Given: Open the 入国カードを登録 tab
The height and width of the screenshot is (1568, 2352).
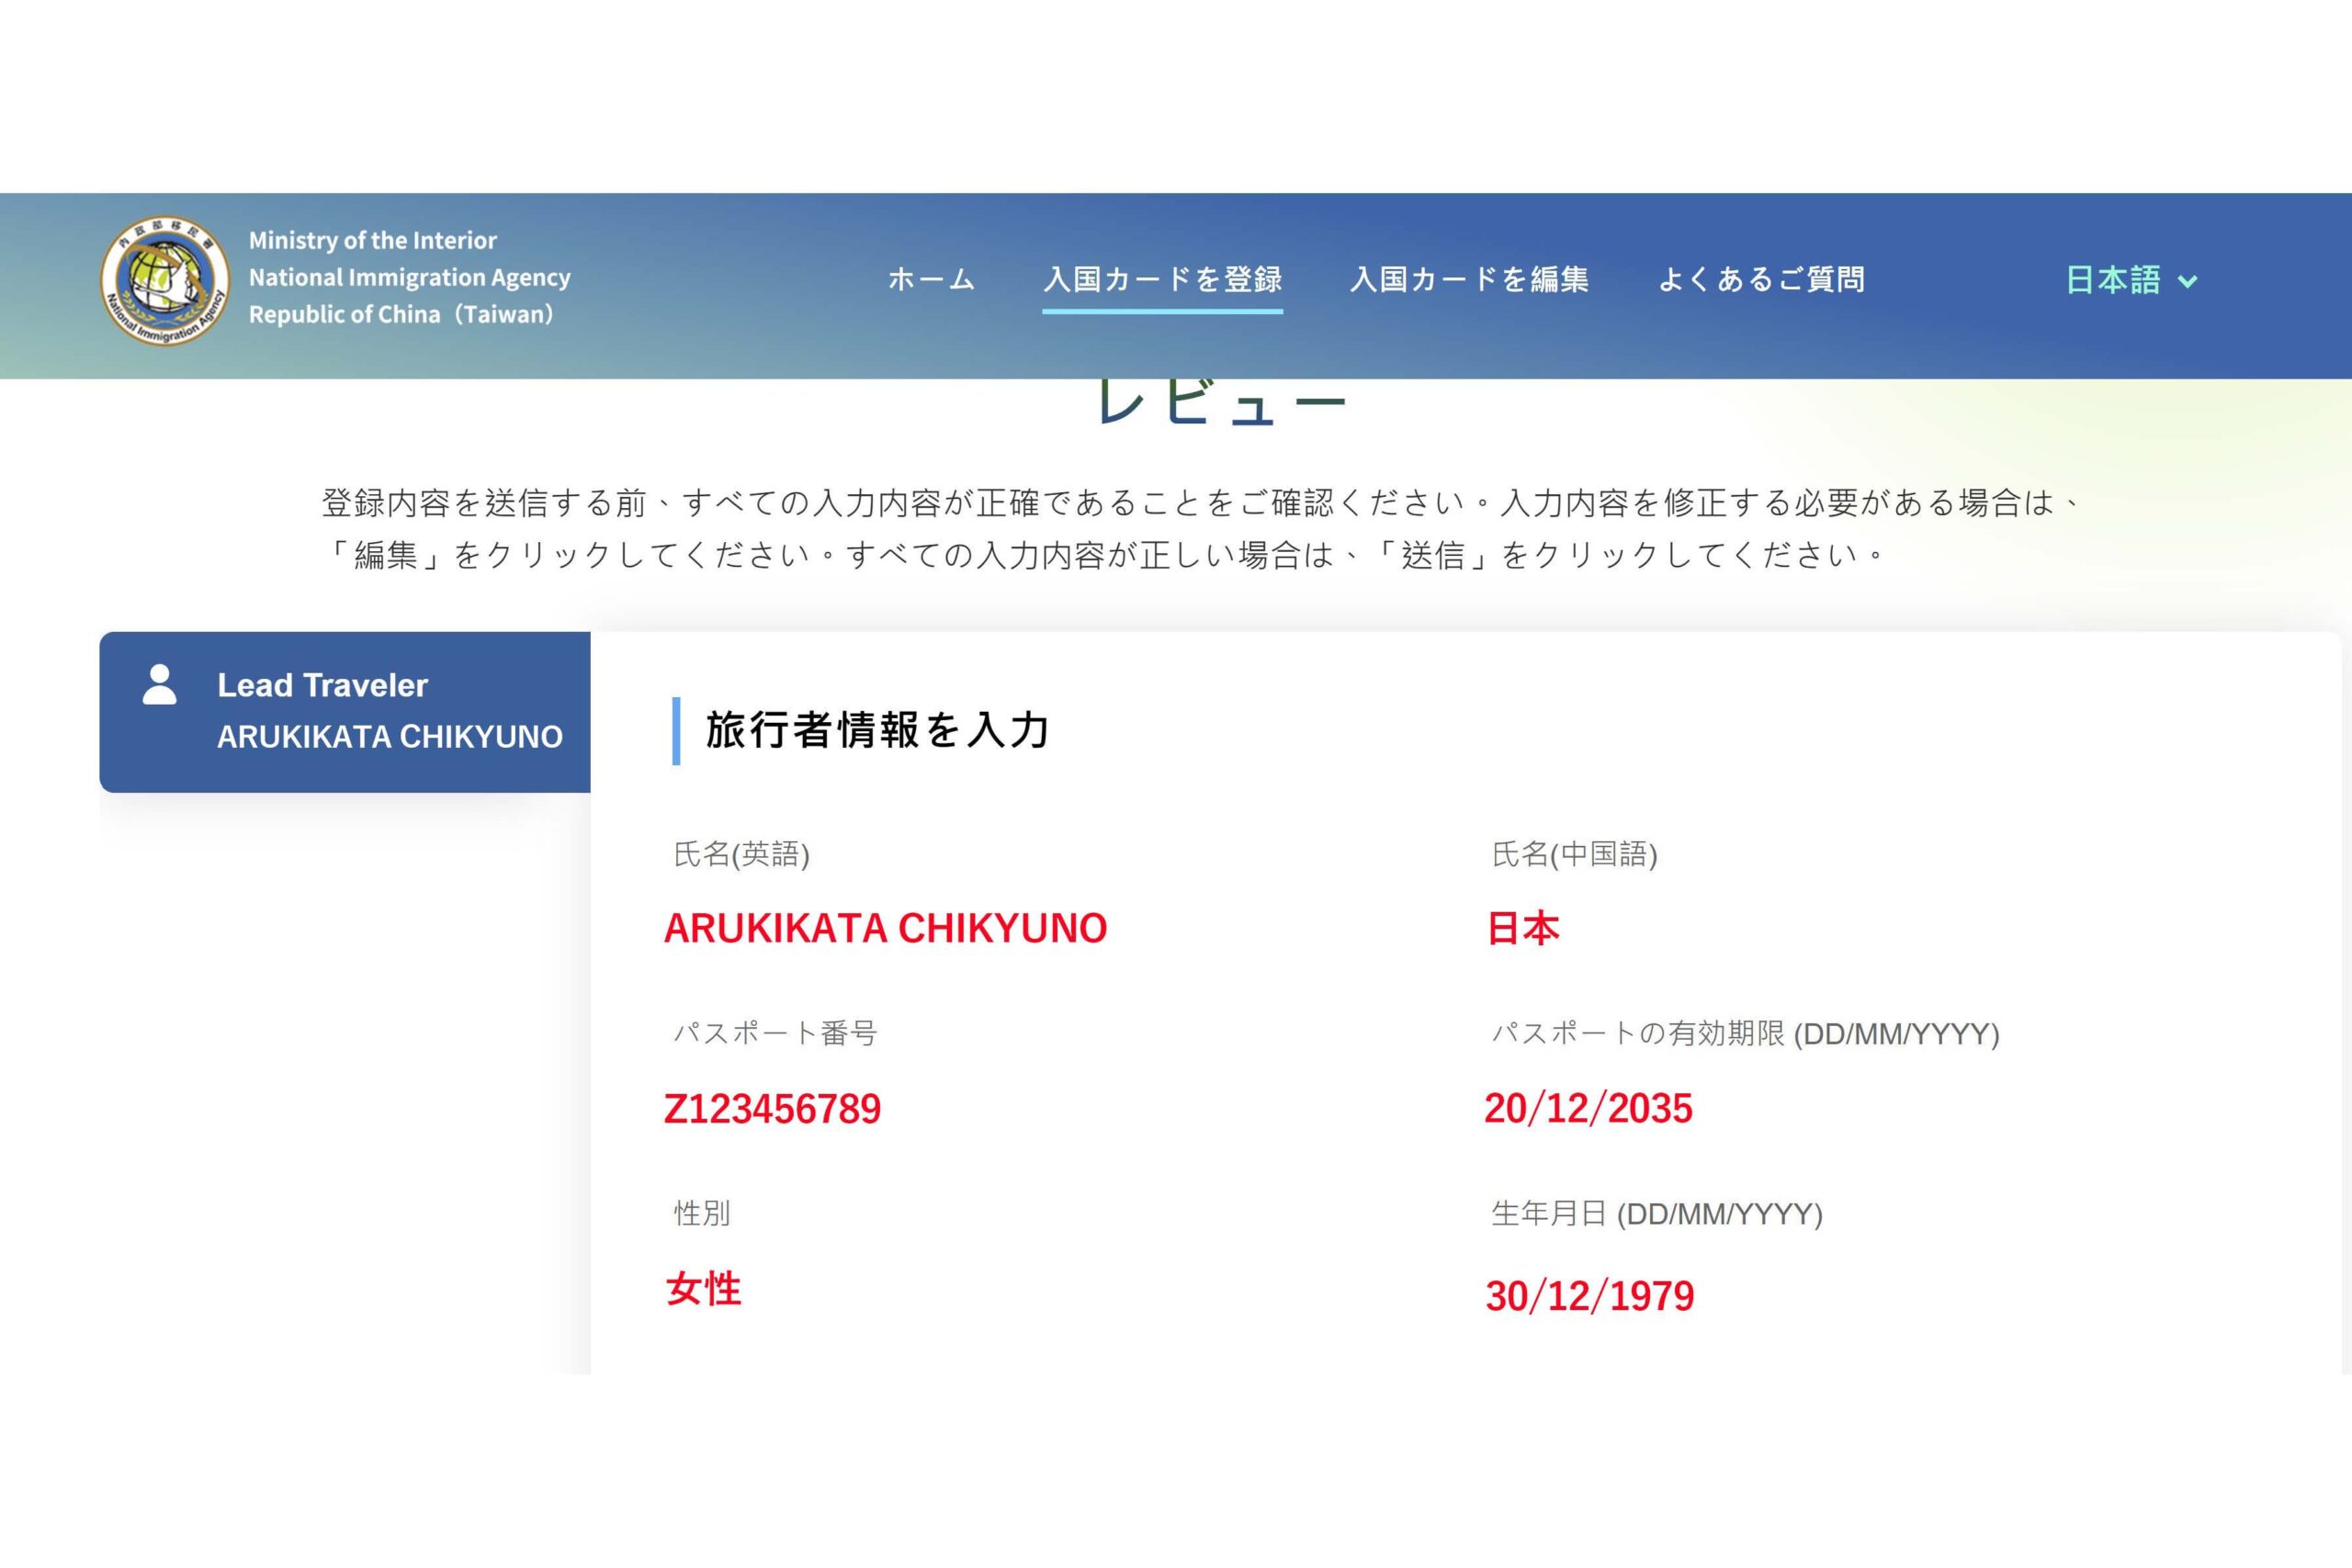Looking at the screenshot, I should (x=1162, y=279).
